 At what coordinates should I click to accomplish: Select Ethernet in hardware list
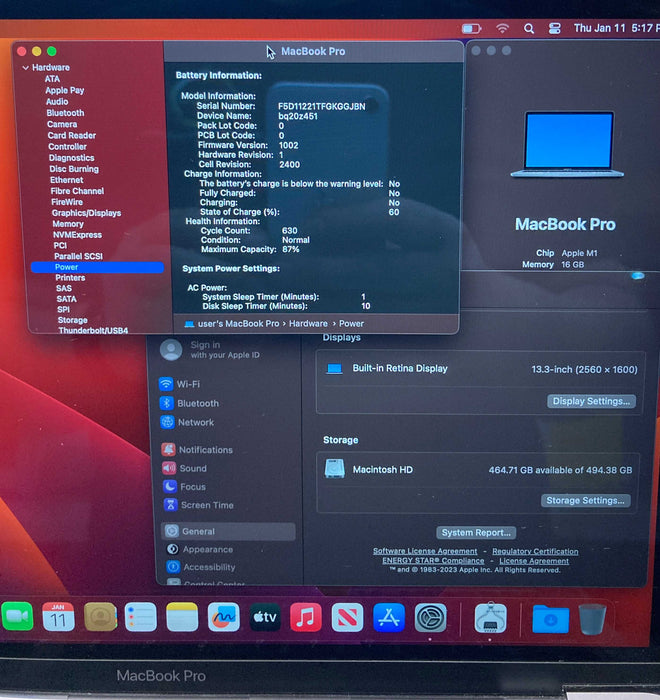click(67, 180)
